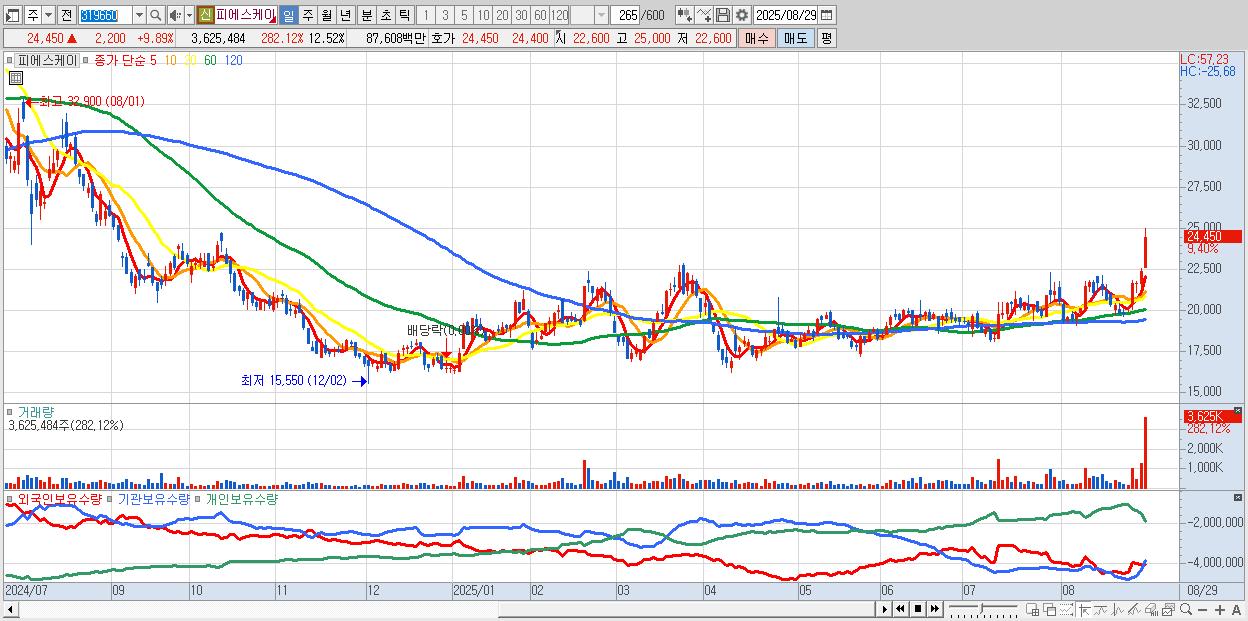The width and height of the screenshot is (1248, 621).
Task: Expand the interval dropdown after 120
Action: tap(602, 15)
